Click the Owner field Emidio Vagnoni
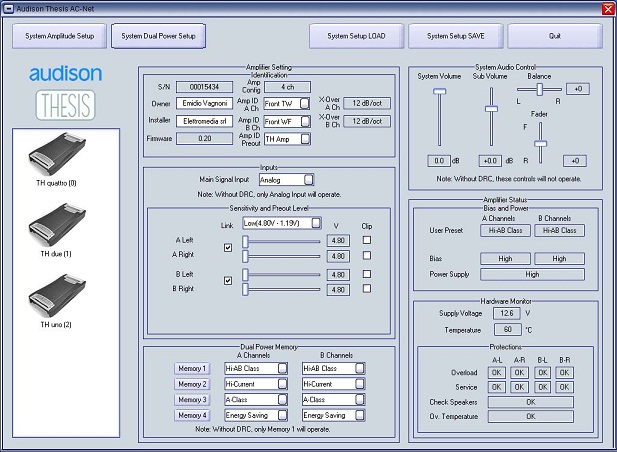 point(205,103)
